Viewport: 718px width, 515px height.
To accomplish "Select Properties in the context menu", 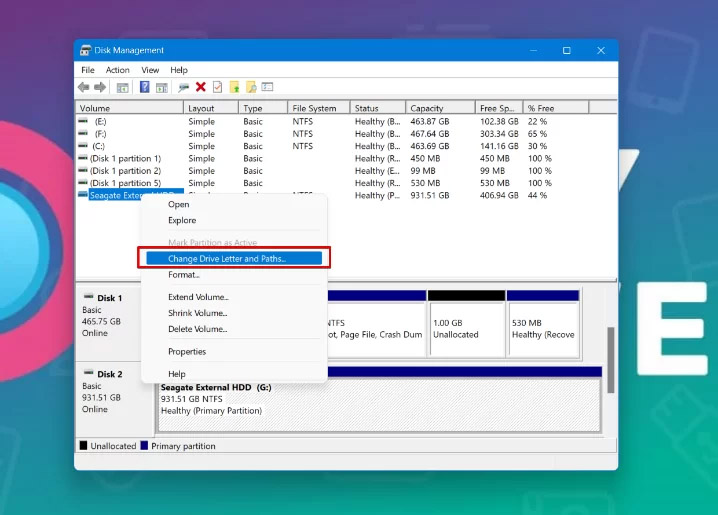I will [187, 352].
